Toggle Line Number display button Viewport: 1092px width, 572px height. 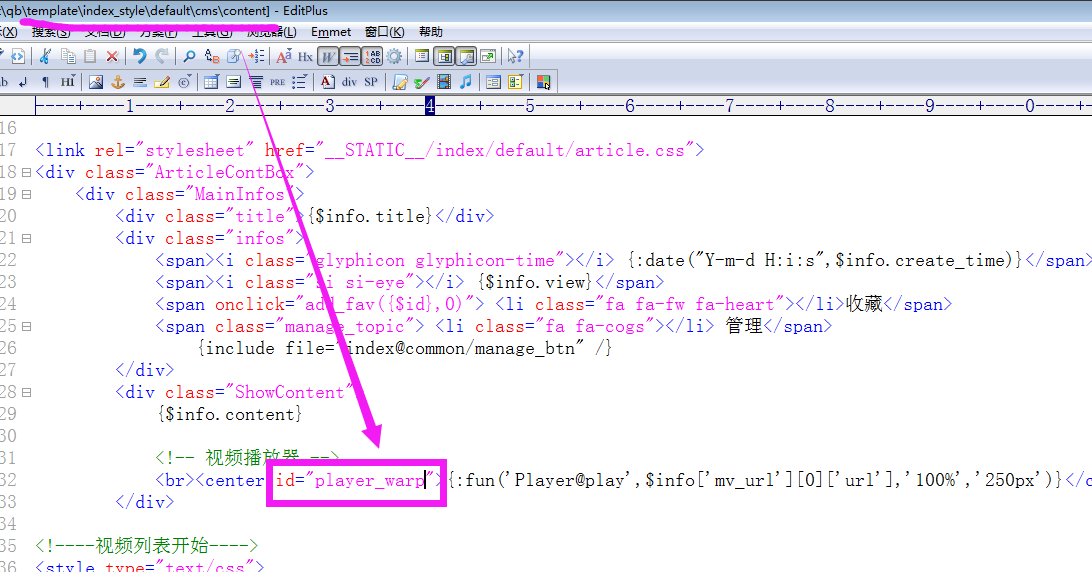(x=373, y=56)
